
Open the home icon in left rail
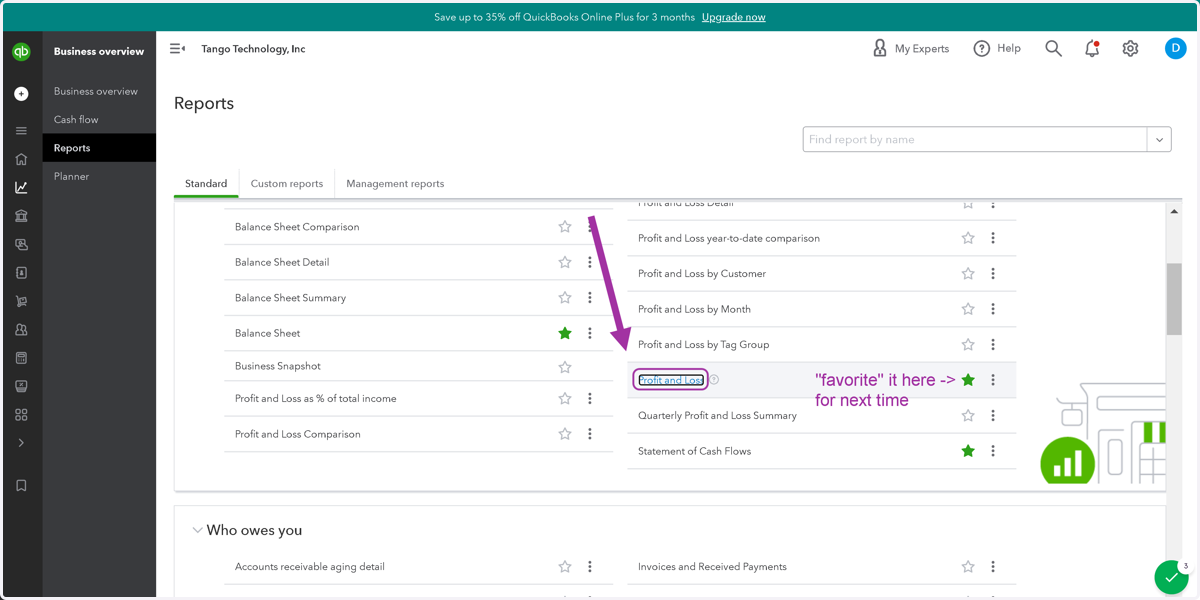click(21, 159)
